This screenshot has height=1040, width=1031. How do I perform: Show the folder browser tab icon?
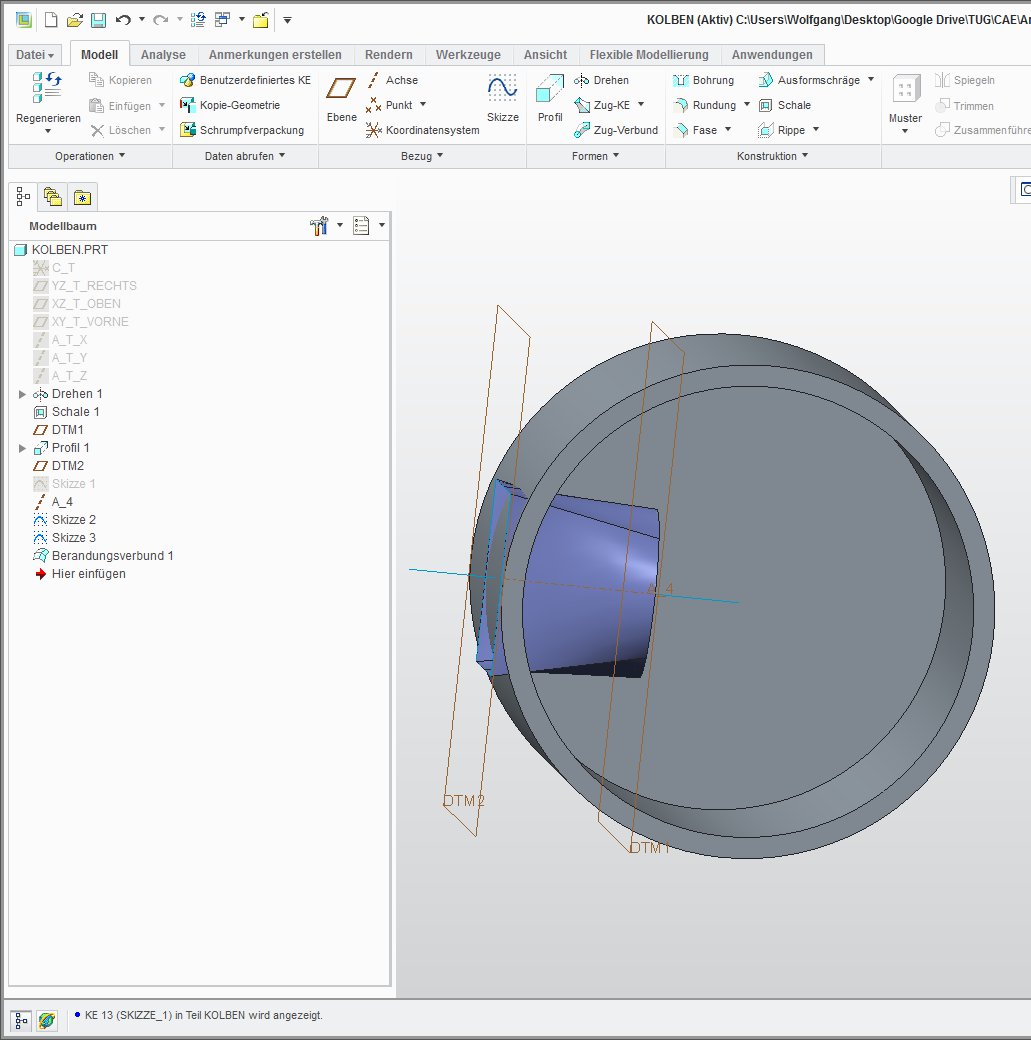pos(52,197)
